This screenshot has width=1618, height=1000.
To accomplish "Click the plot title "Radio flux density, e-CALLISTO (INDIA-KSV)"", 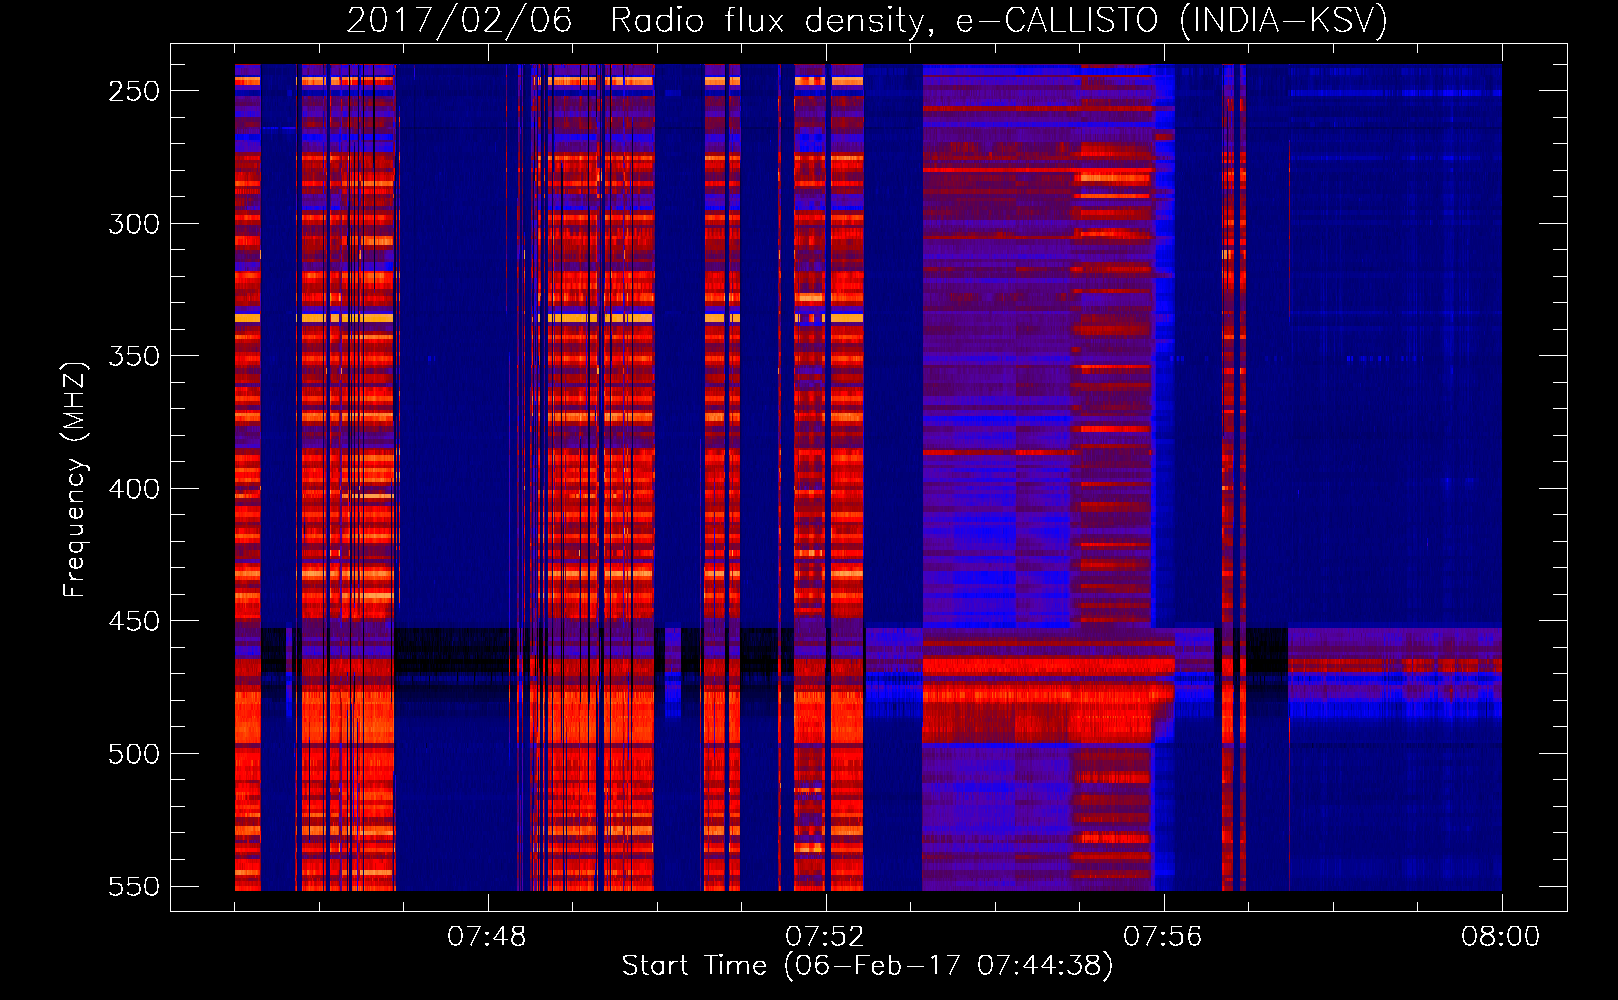I will tap(999, 20).
